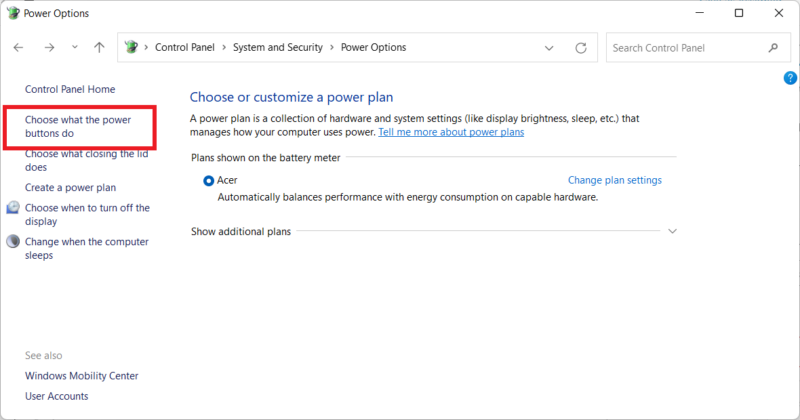Expand Show additional plans chevron
The width and height of the screenshot is (800, 420).
pyautogui.click(x=672, y=231)
